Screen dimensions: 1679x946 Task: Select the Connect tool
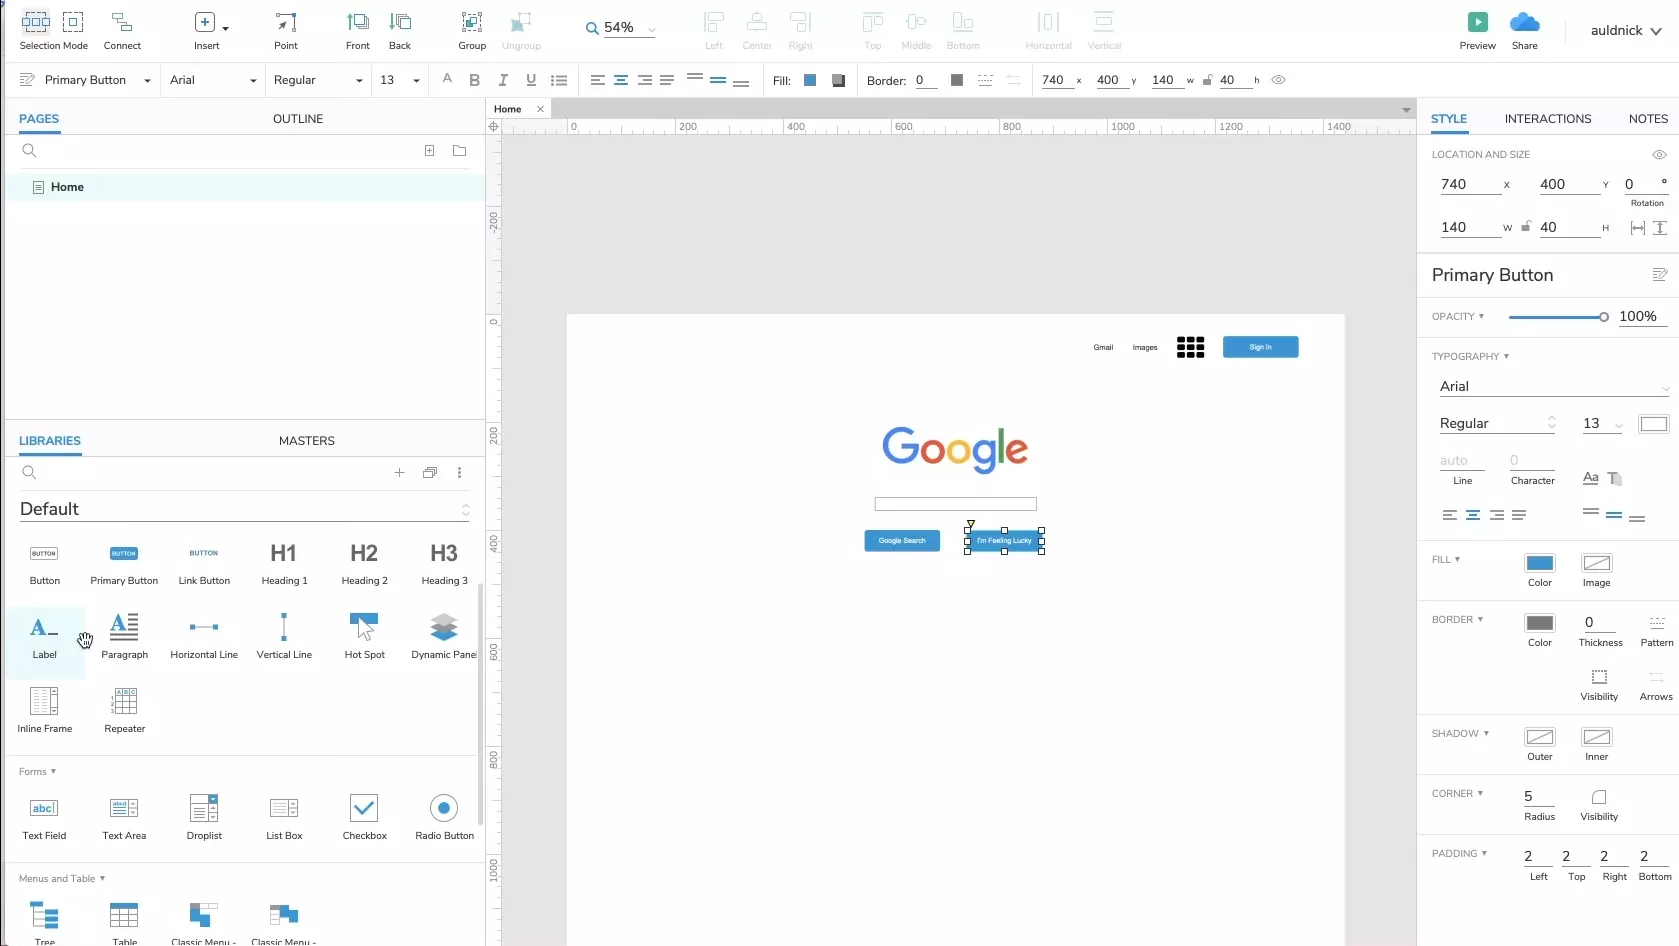122,30
